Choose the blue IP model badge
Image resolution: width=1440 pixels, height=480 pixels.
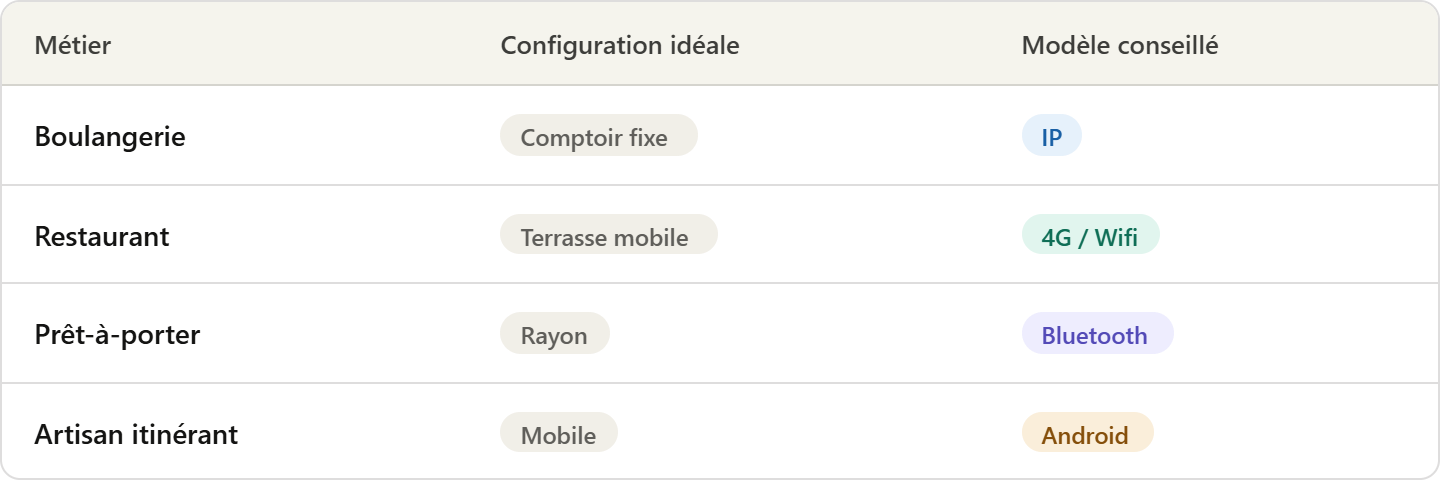1051,136
